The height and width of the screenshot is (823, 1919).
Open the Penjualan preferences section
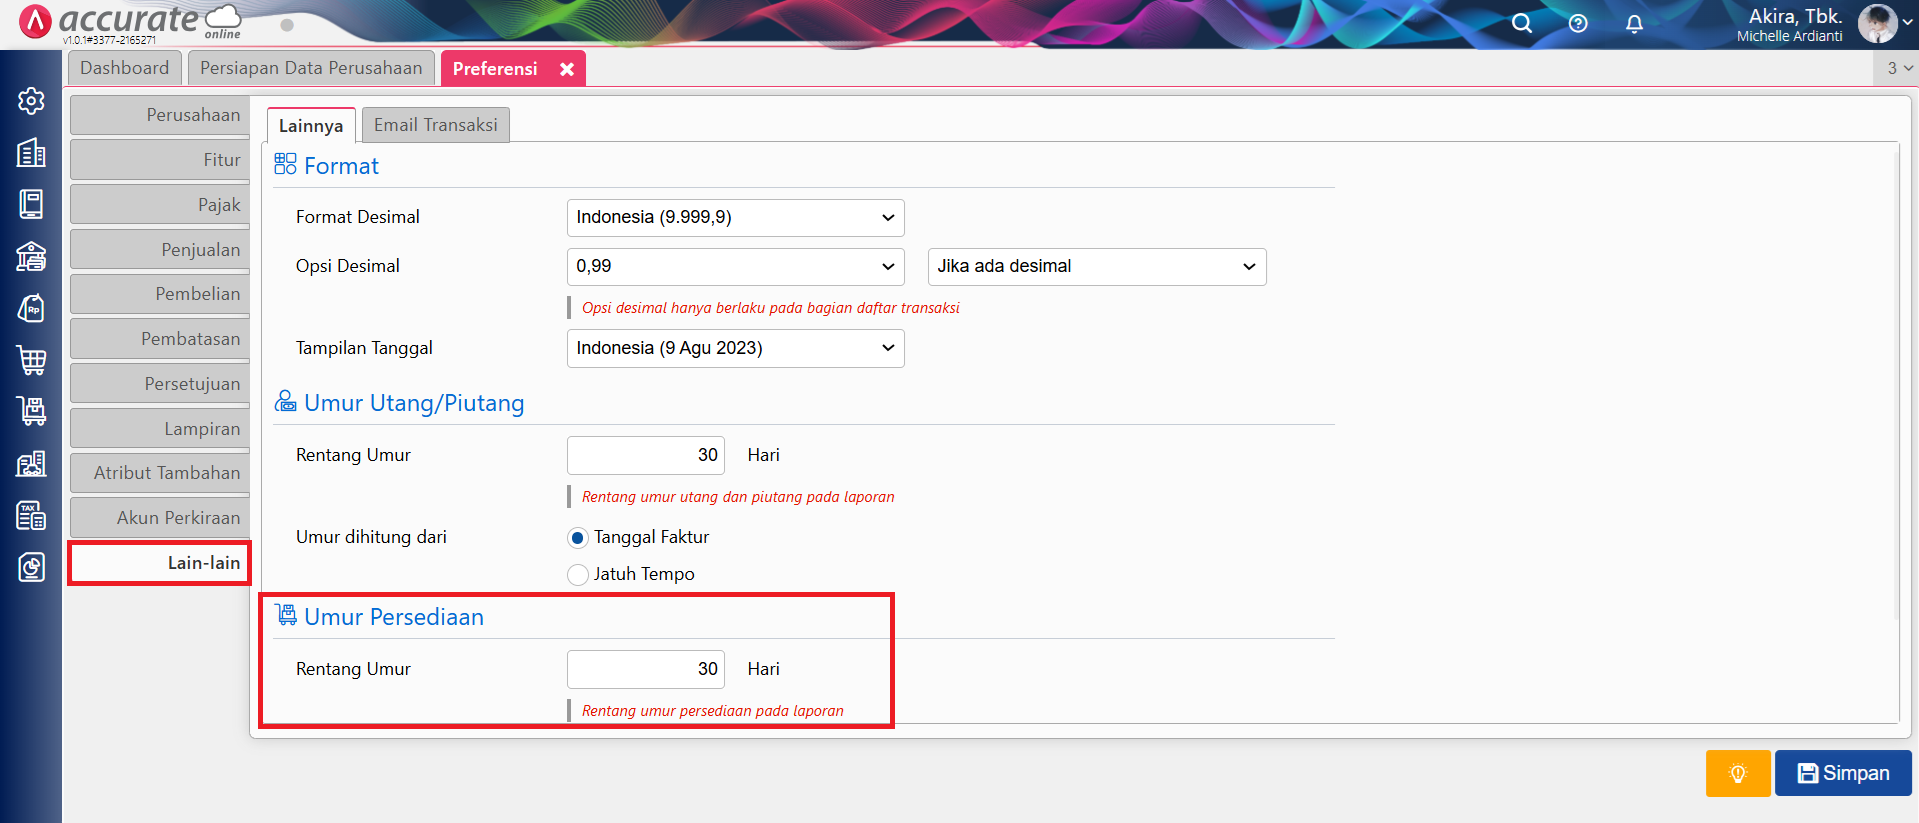[x=160, y=250]
